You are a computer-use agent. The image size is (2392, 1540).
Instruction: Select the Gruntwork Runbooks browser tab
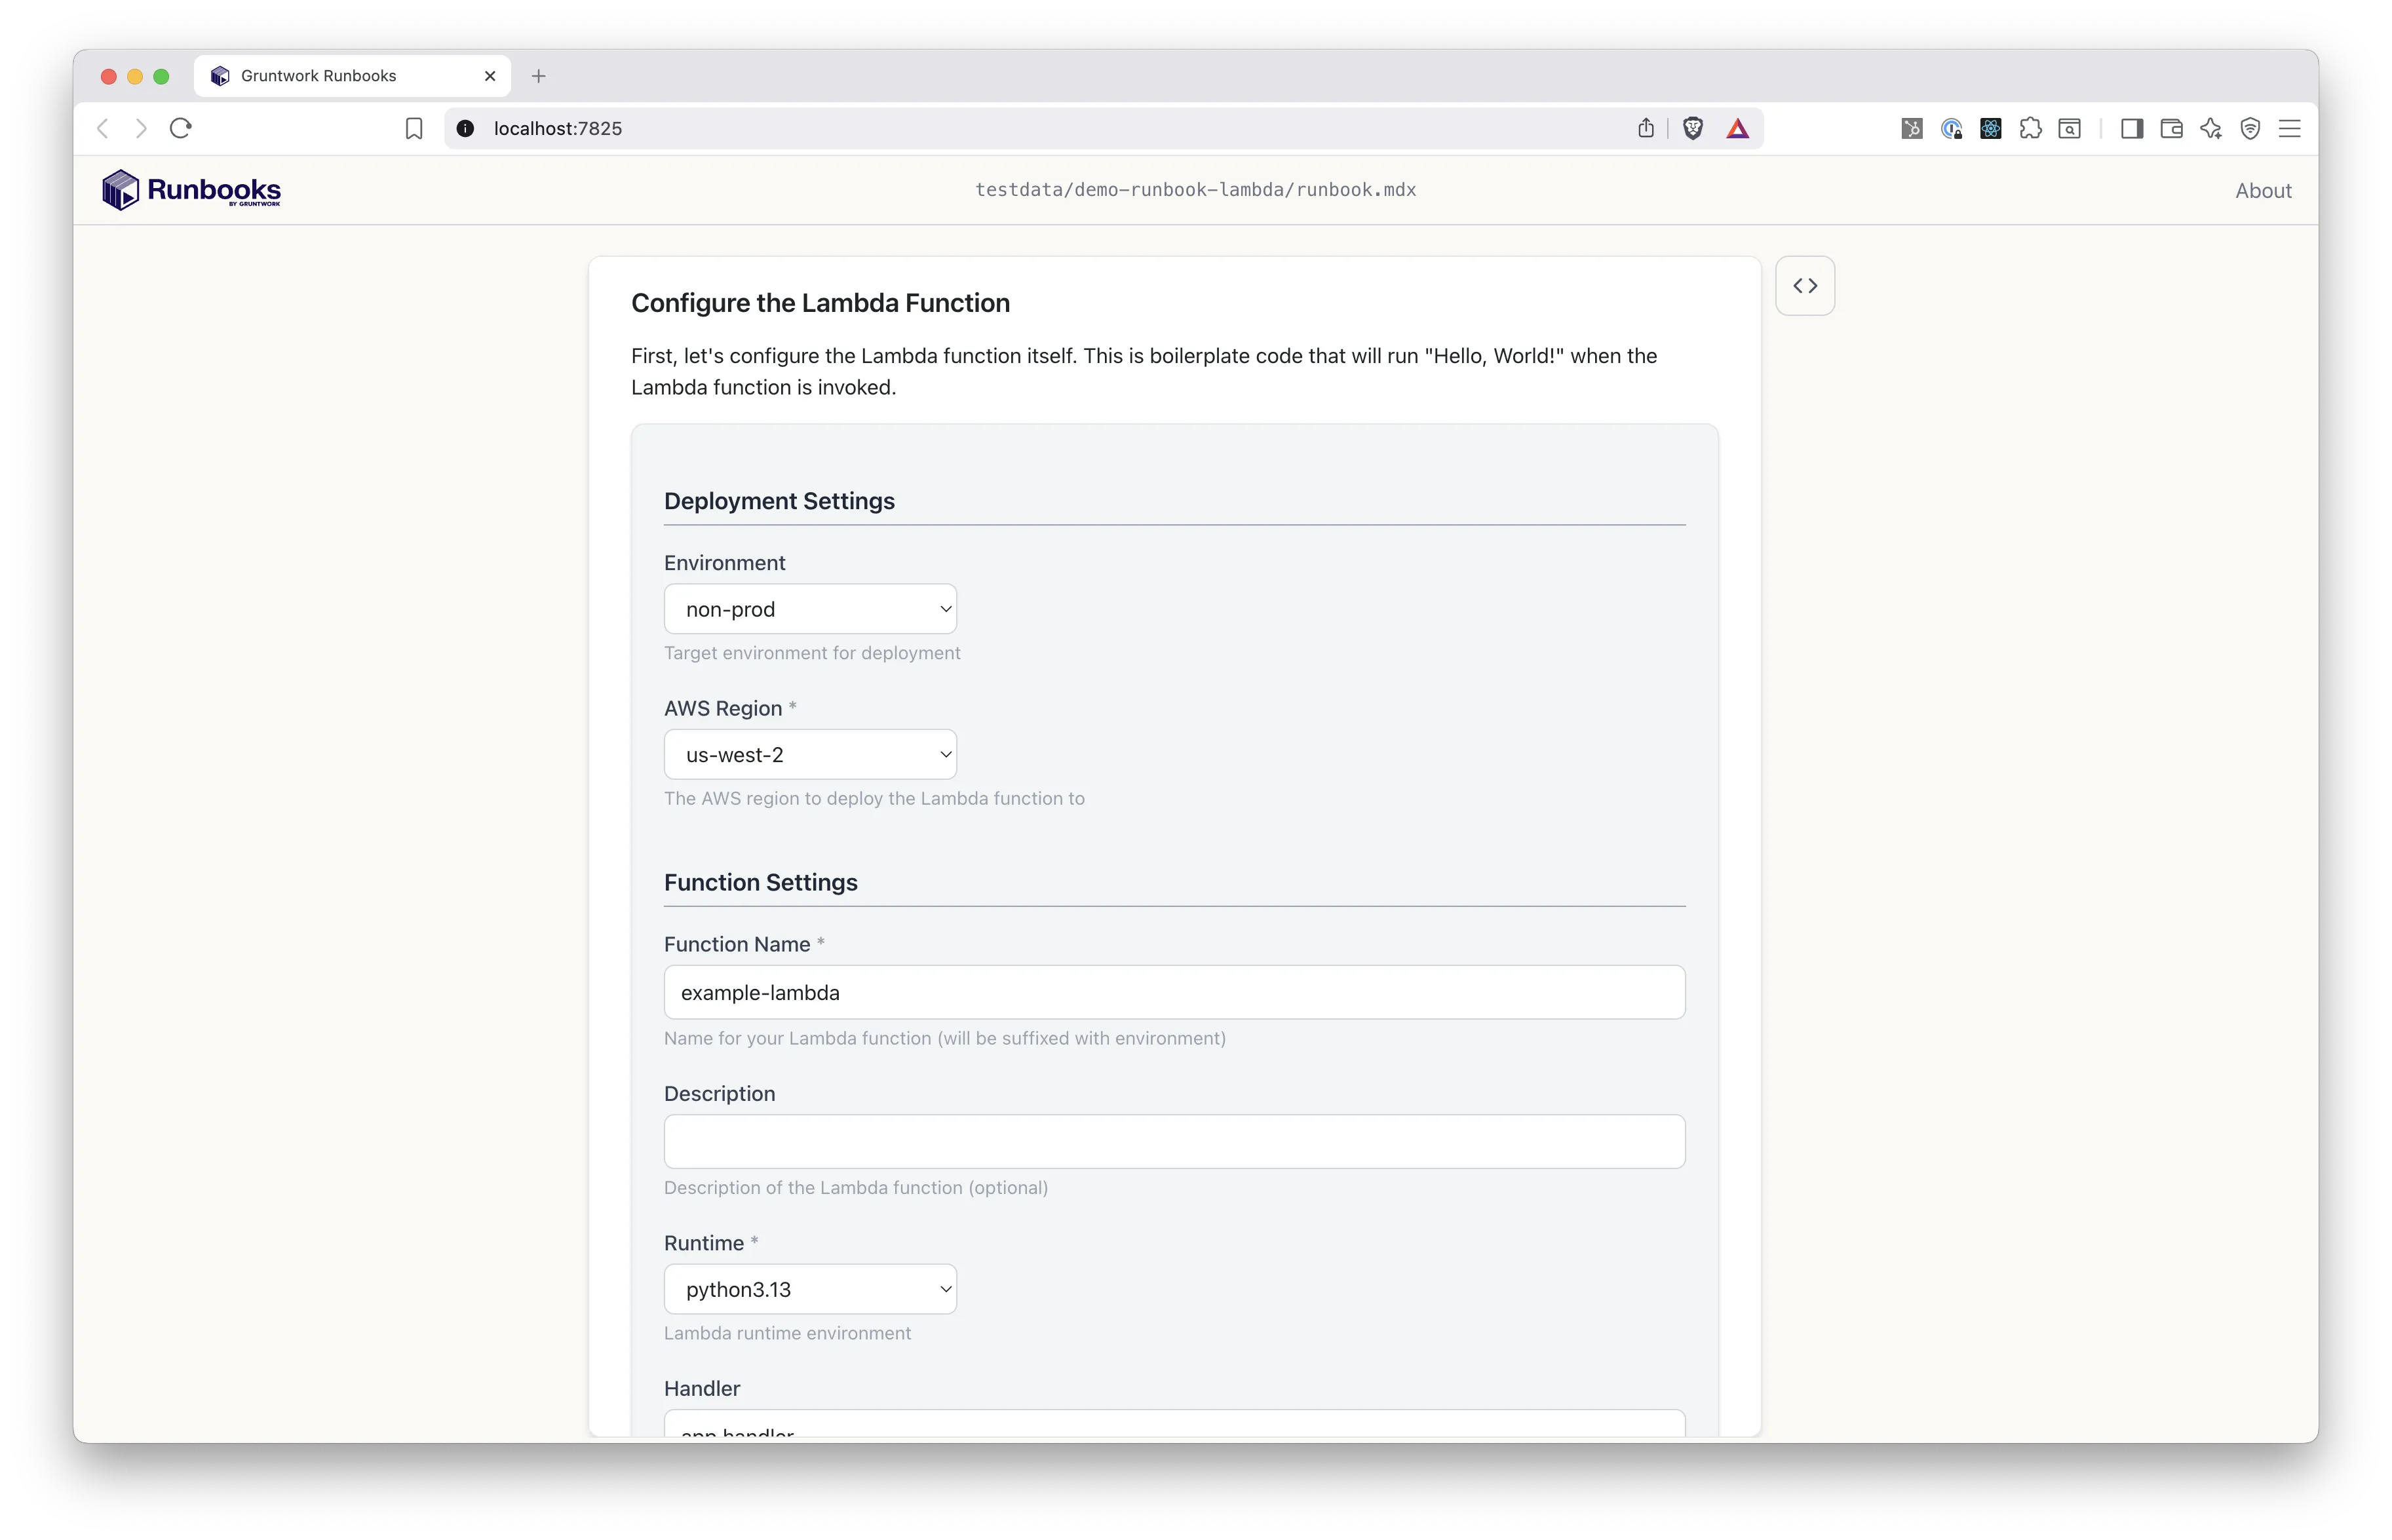point(352,76)
